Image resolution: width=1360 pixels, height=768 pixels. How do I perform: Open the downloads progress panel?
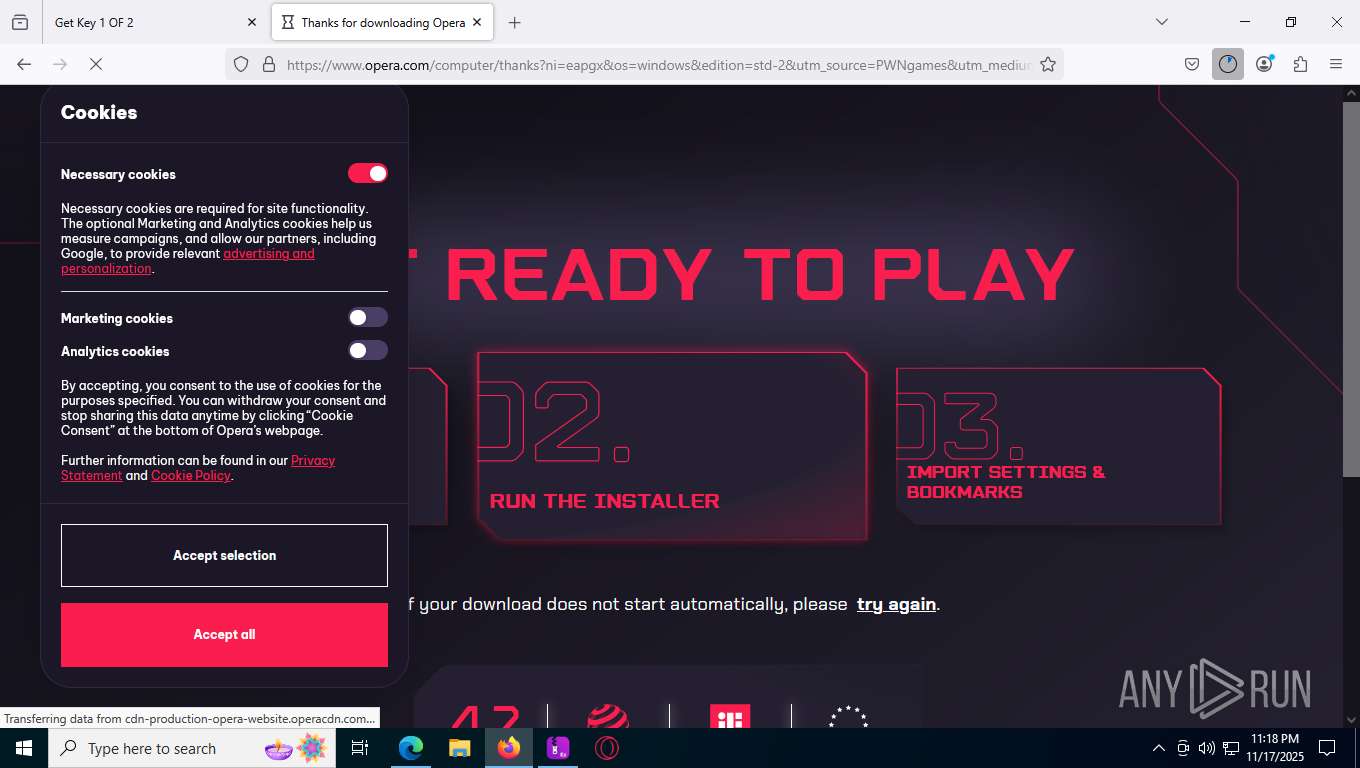[x=1228, y=64]
